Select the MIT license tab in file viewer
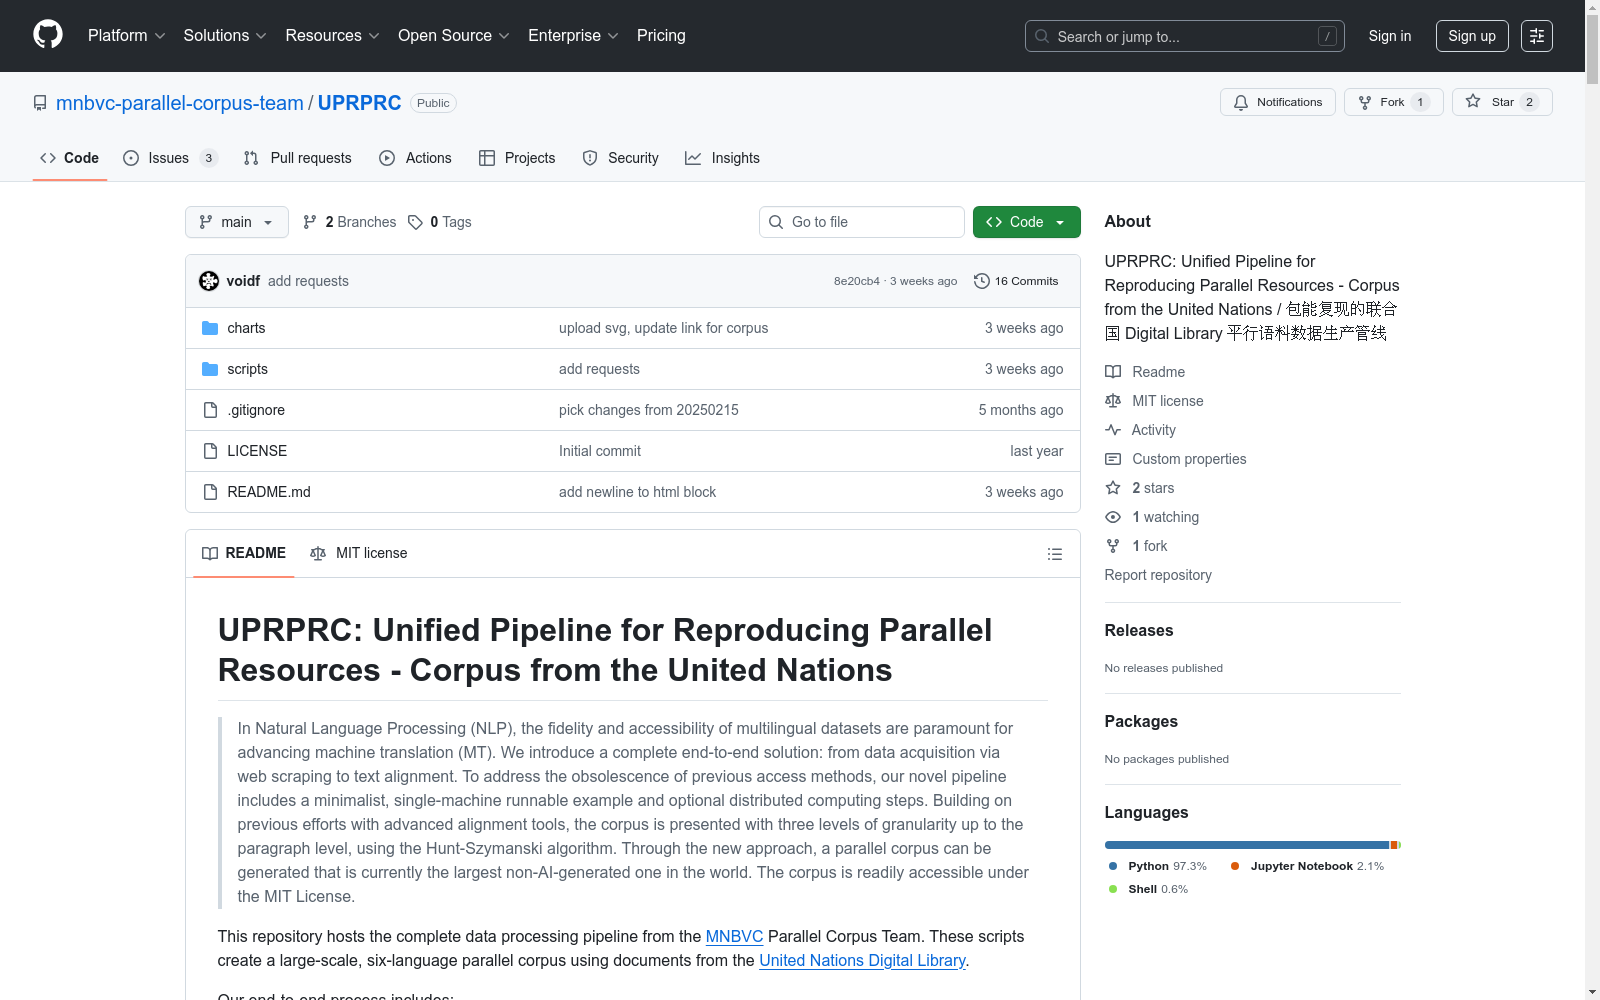Image resolution: width=1600 pixels, height=1000 pixels. click(x=359, y=553)
